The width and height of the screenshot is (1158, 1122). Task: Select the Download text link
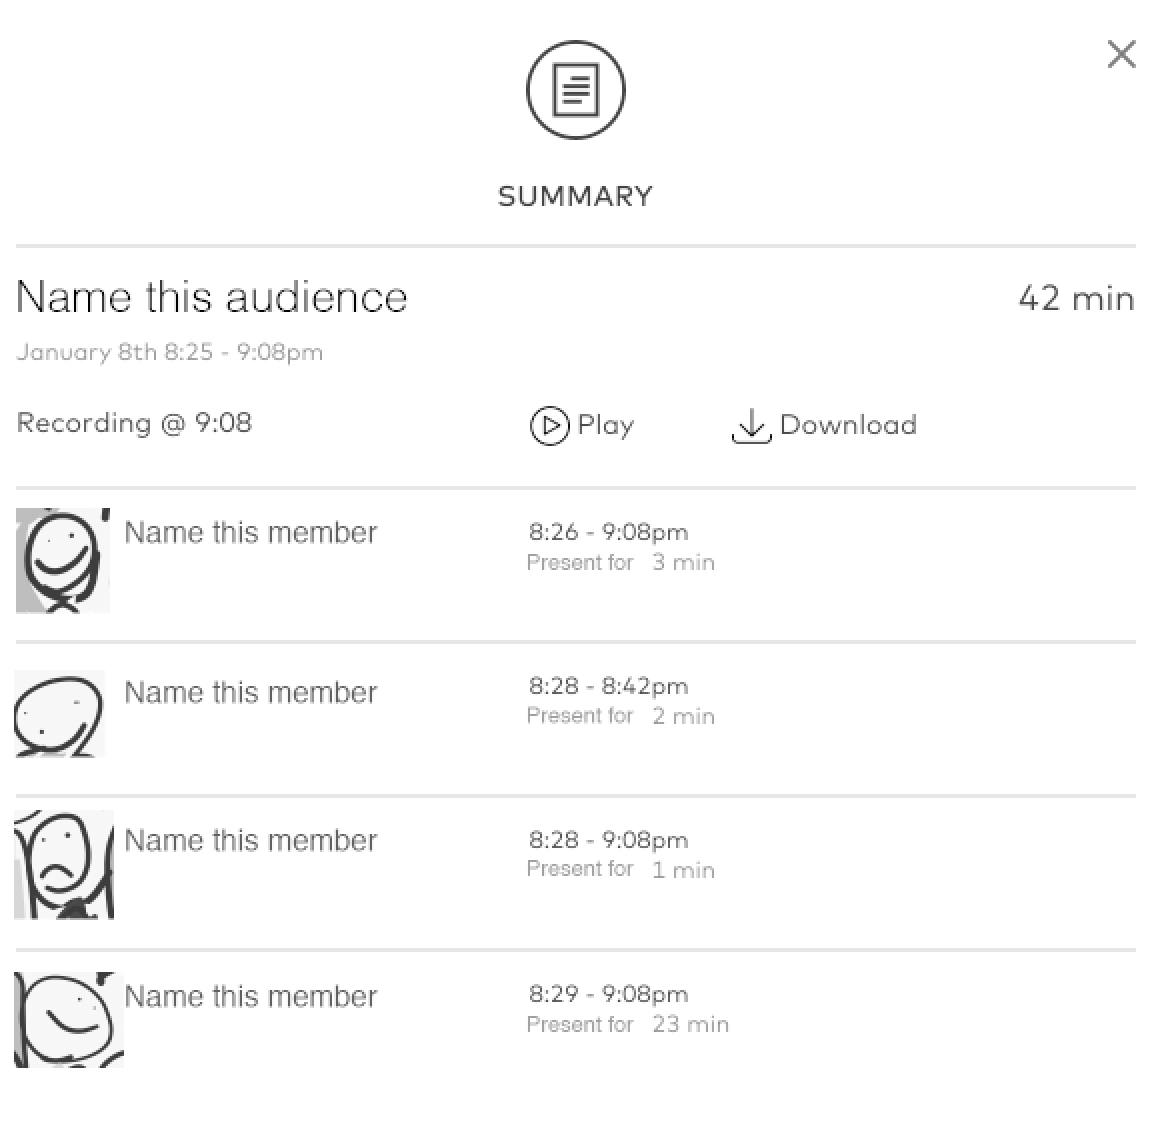click(848, 425)
